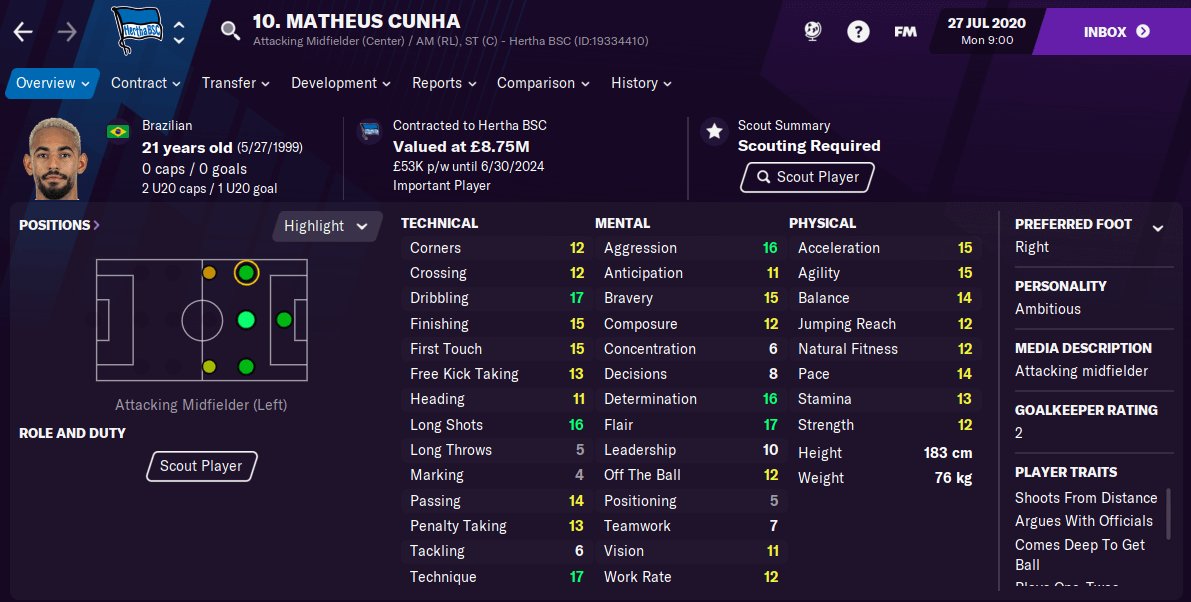Open the Development menu tab
This screenshot has height=602, width=1191.
(x=341, y=83)
